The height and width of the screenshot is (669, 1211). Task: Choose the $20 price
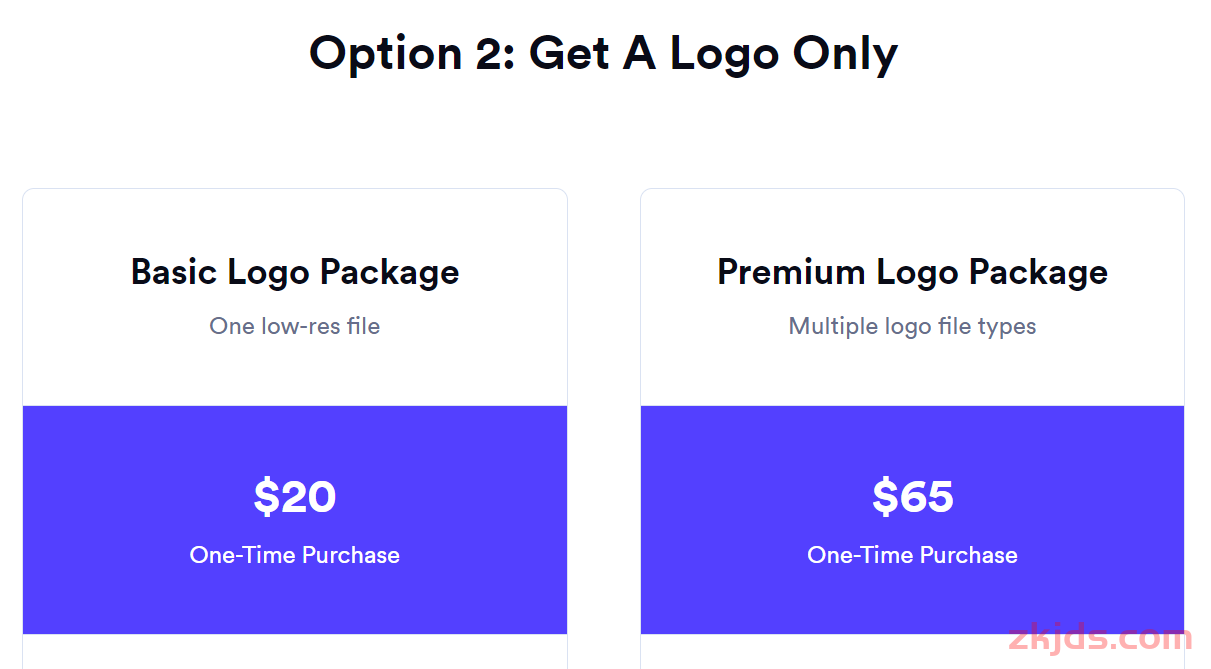click(x=295, y=496)
